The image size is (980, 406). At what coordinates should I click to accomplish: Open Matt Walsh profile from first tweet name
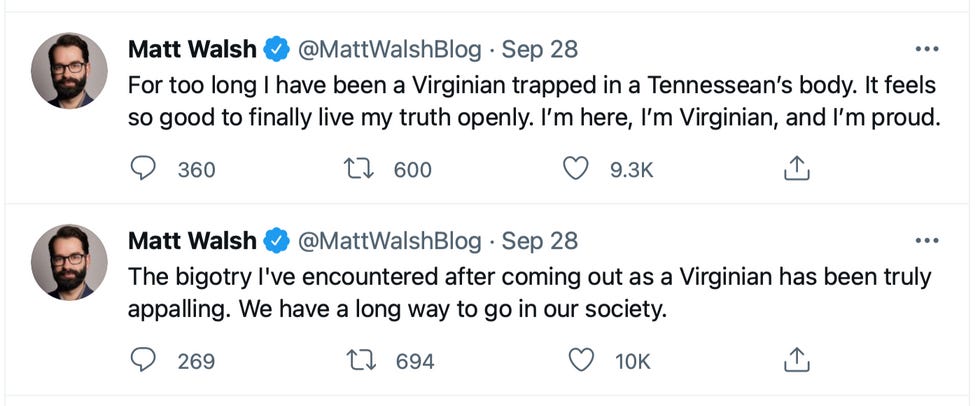(192, 49)
